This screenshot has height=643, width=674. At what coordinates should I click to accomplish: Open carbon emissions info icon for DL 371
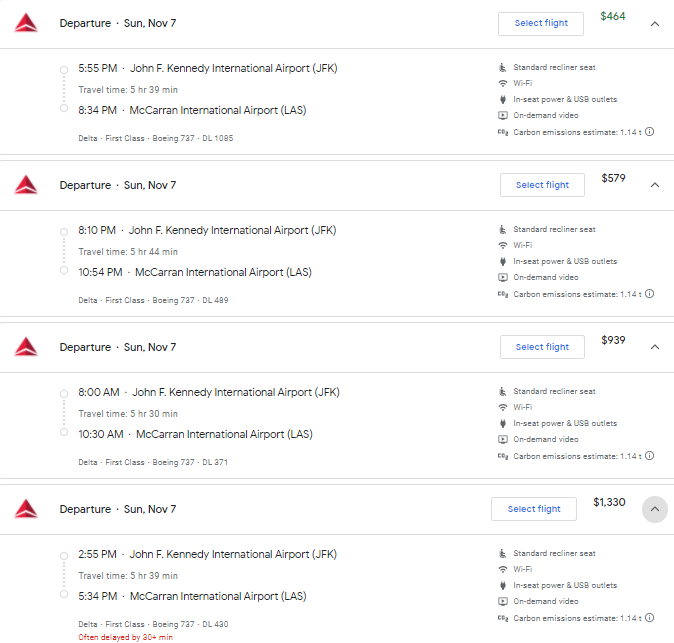point(649,456)
